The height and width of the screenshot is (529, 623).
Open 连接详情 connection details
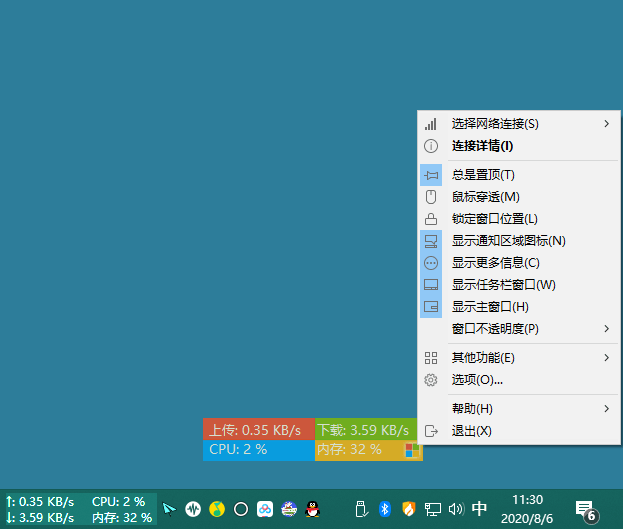[x=482, y=146]
